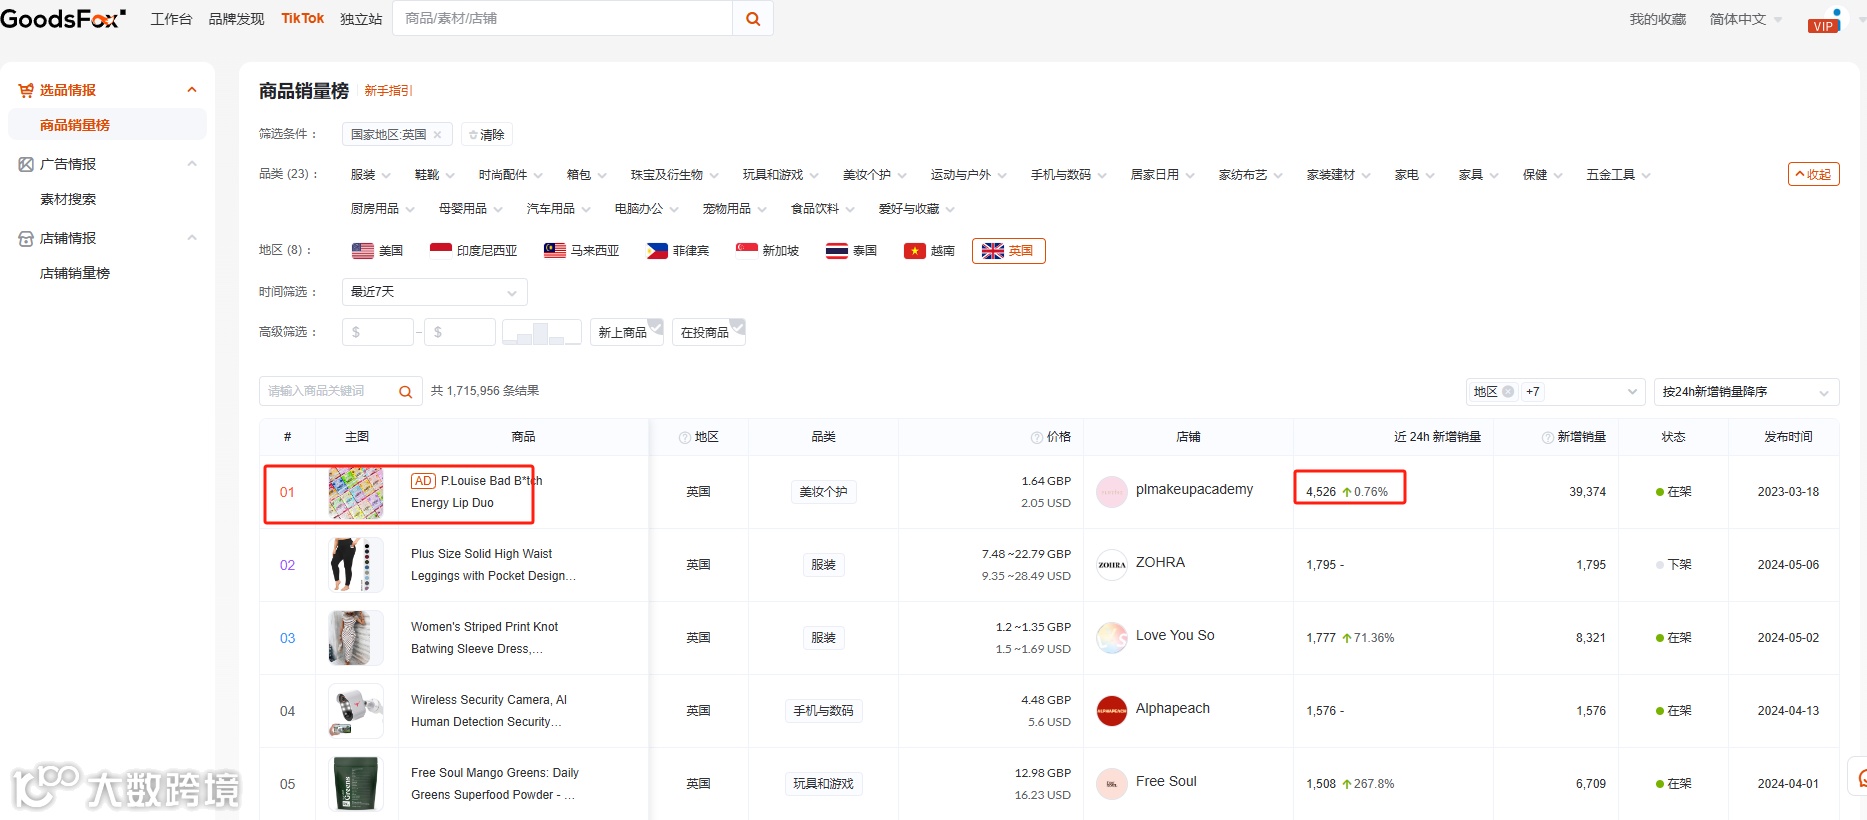Screen dimensions: 1867x820
Task: Focus the minimum price input field
Action: pyautogui.click(x=378, y=332)
